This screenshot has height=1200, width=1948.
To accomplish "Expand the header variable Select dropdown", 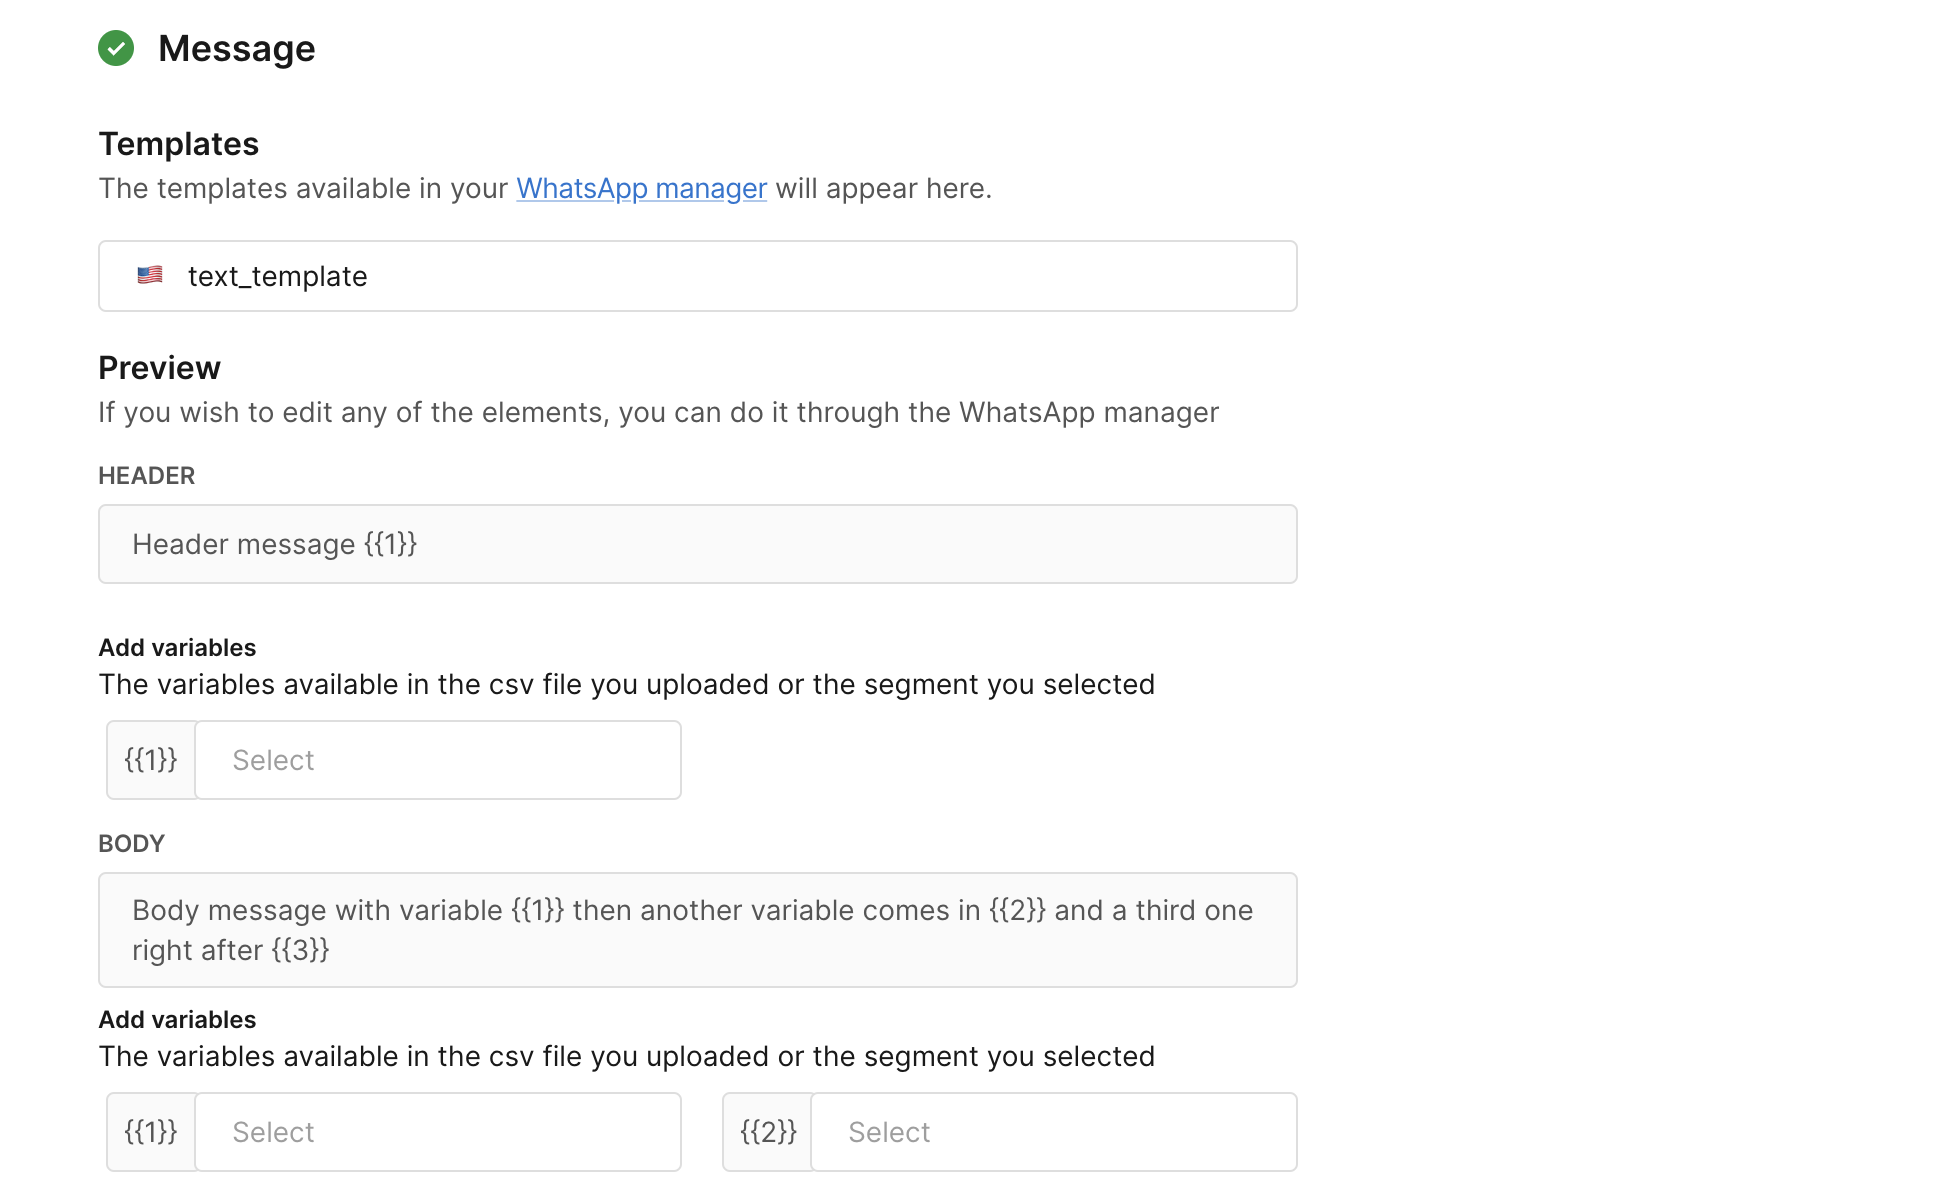I will [438, 760].
